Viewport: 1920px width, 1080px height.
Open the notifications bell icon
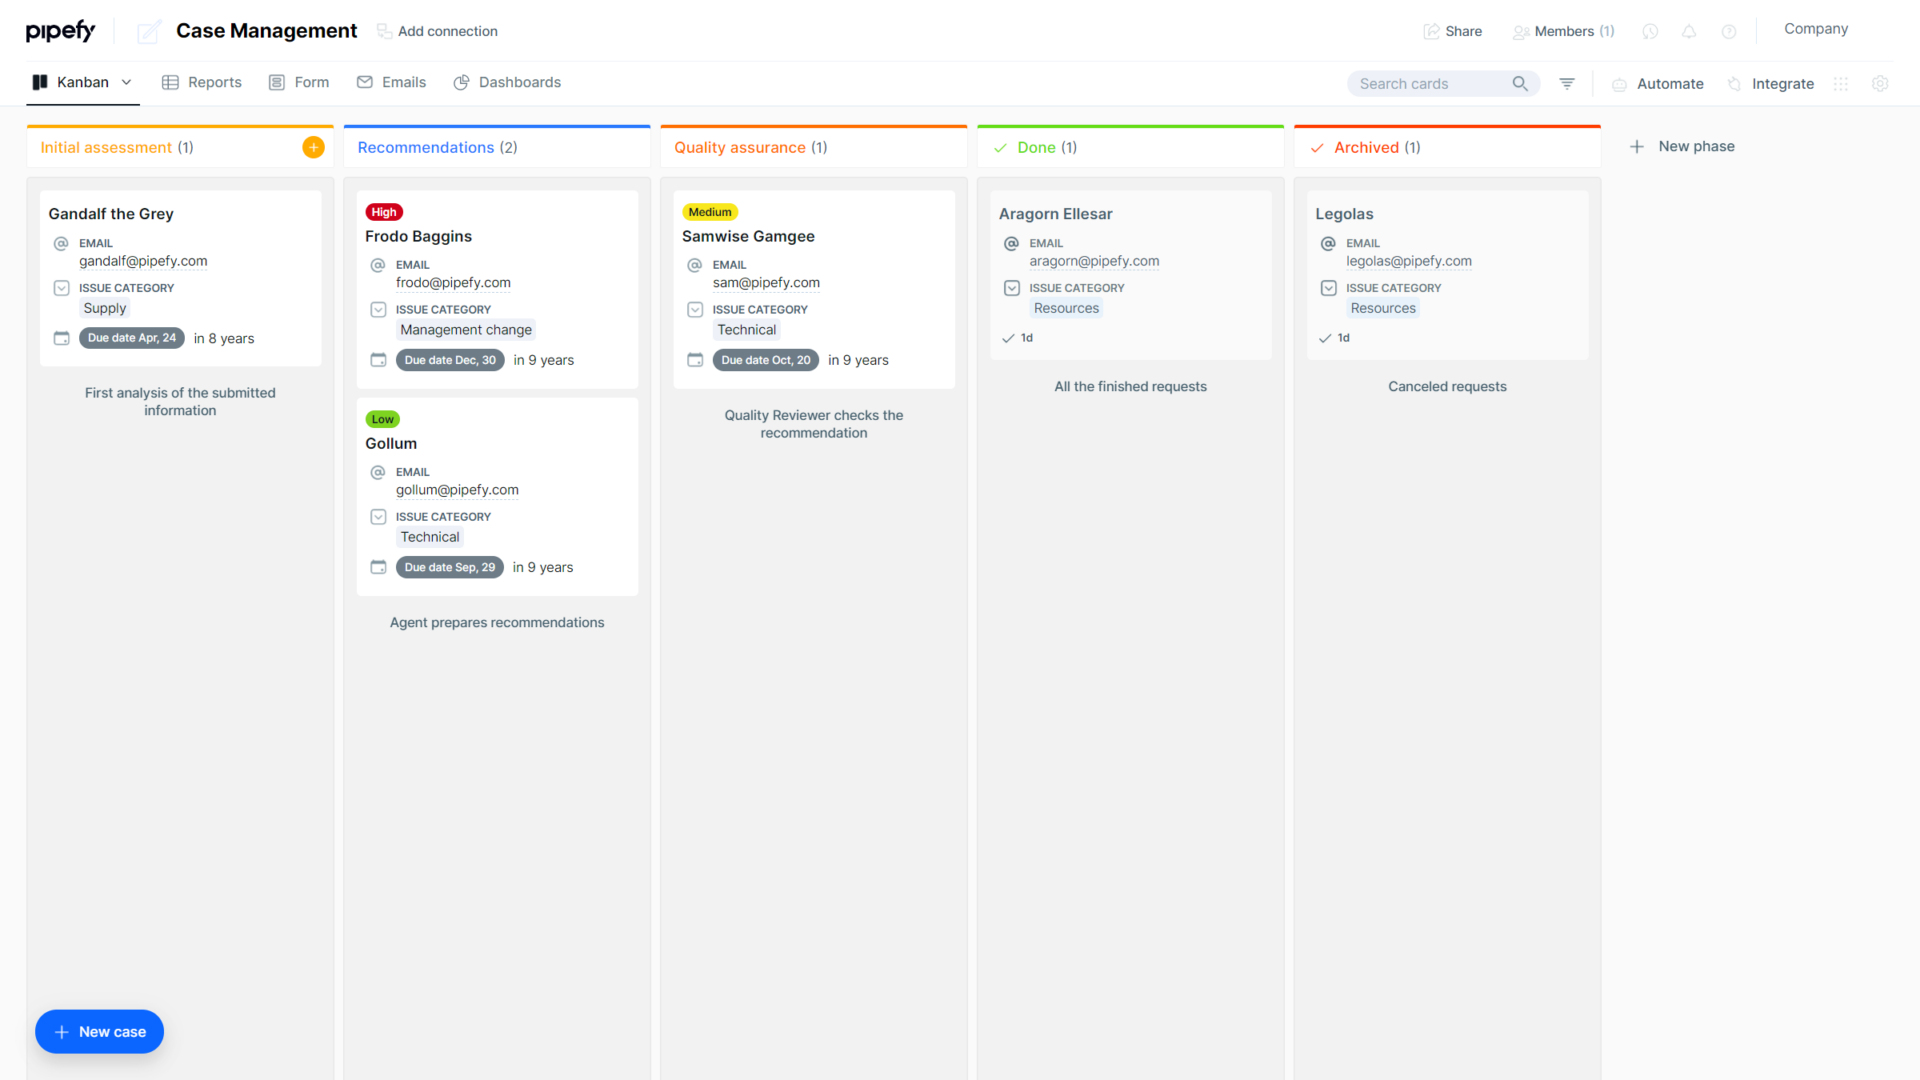[x=1689, y=31]
